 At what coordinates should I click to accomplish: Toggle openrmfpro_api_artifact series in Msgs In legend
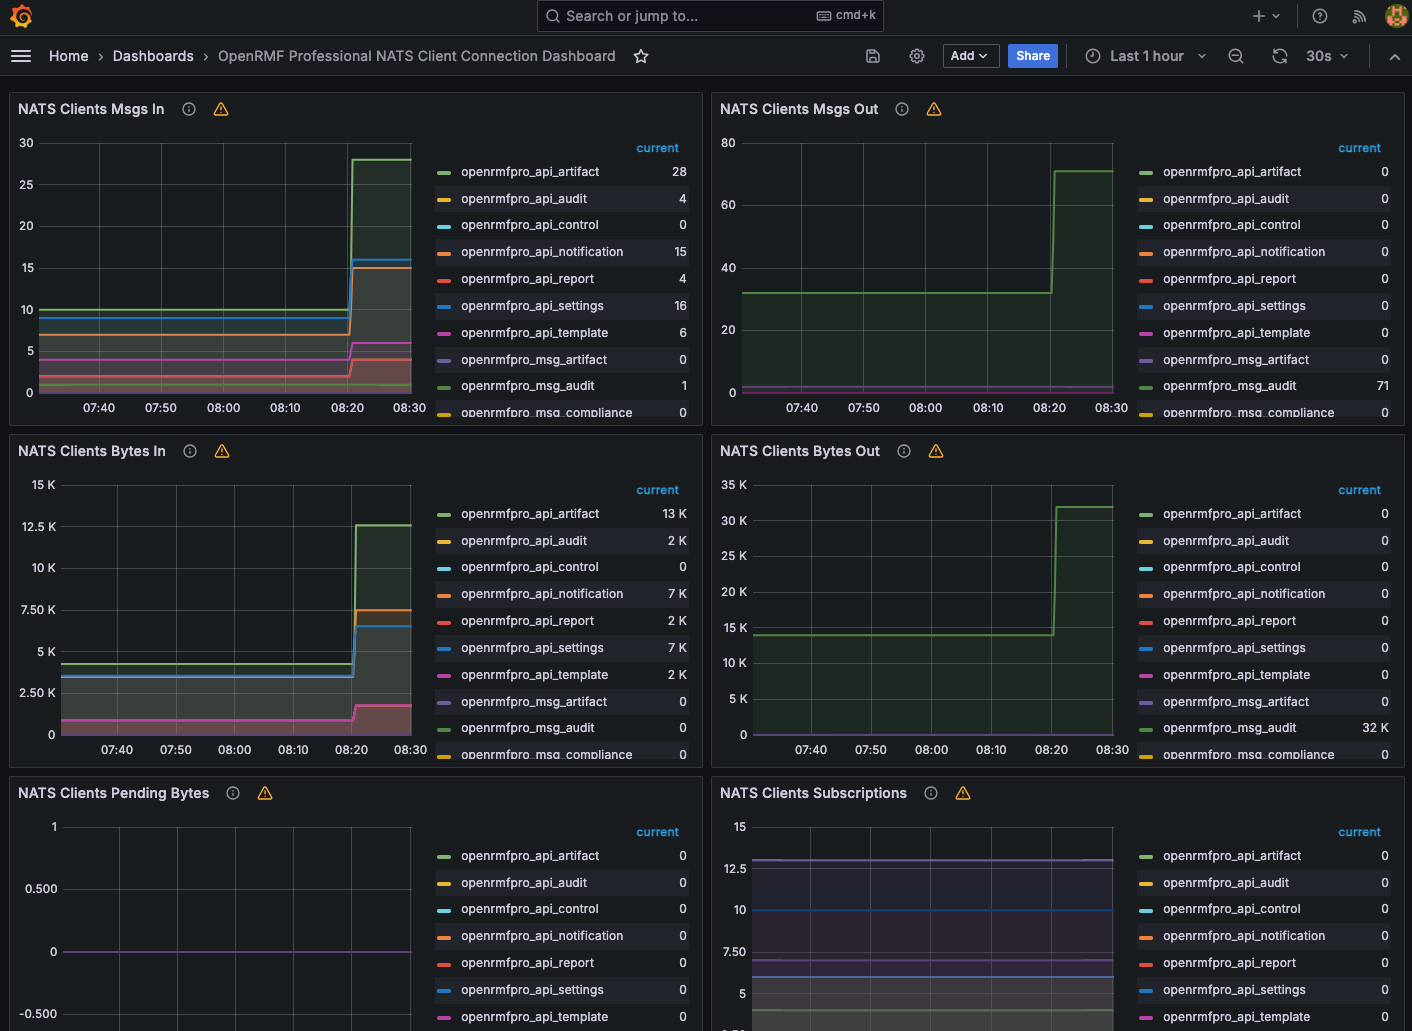[530, 172]
